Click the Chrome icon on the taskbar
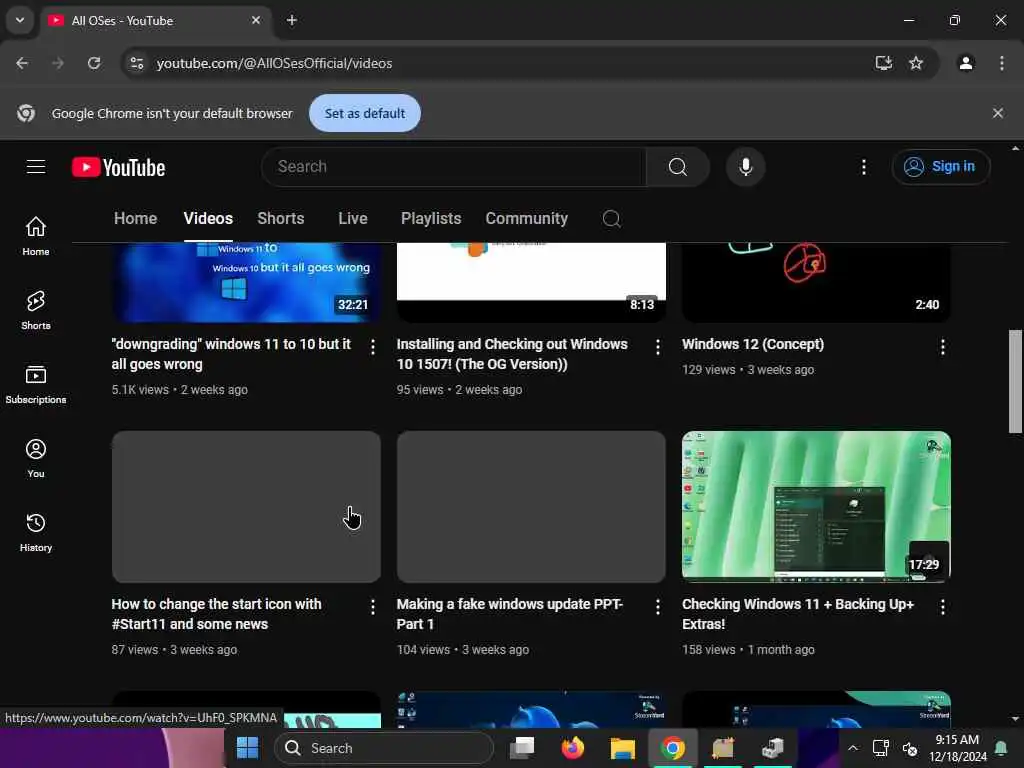This screenshot has width=1024, height=768. coord(673,748)
